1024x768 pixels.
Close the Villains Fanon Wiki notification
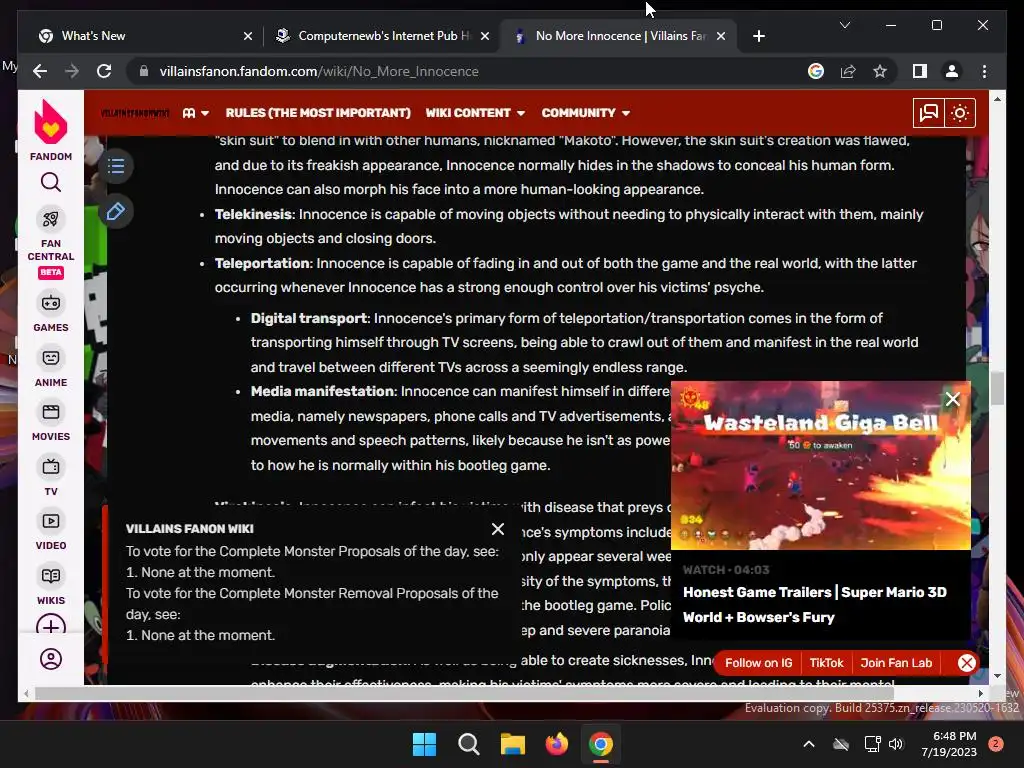pos(498,529)
